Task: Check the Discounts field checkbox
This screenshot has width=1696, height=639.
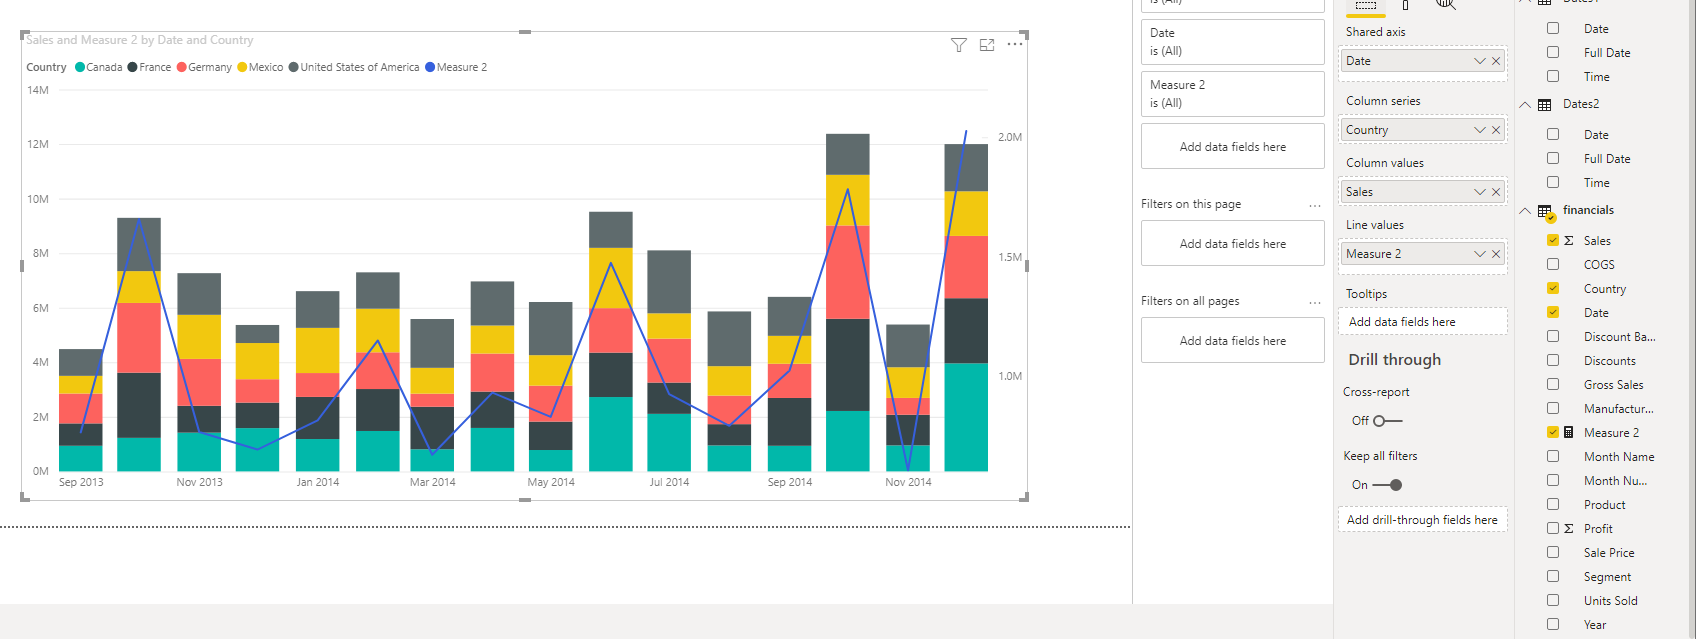Action: click(1553, 360)
